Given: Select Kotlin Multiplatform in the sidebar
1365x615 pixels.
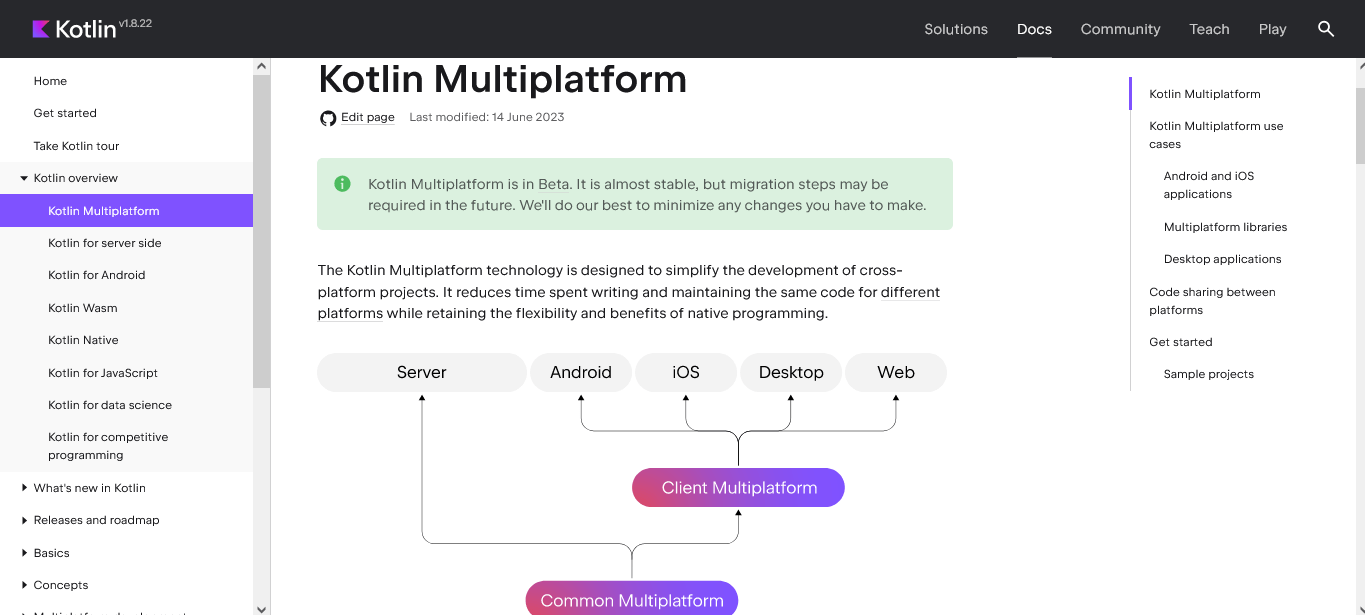Looking at the screenshot, I should 126,211.
